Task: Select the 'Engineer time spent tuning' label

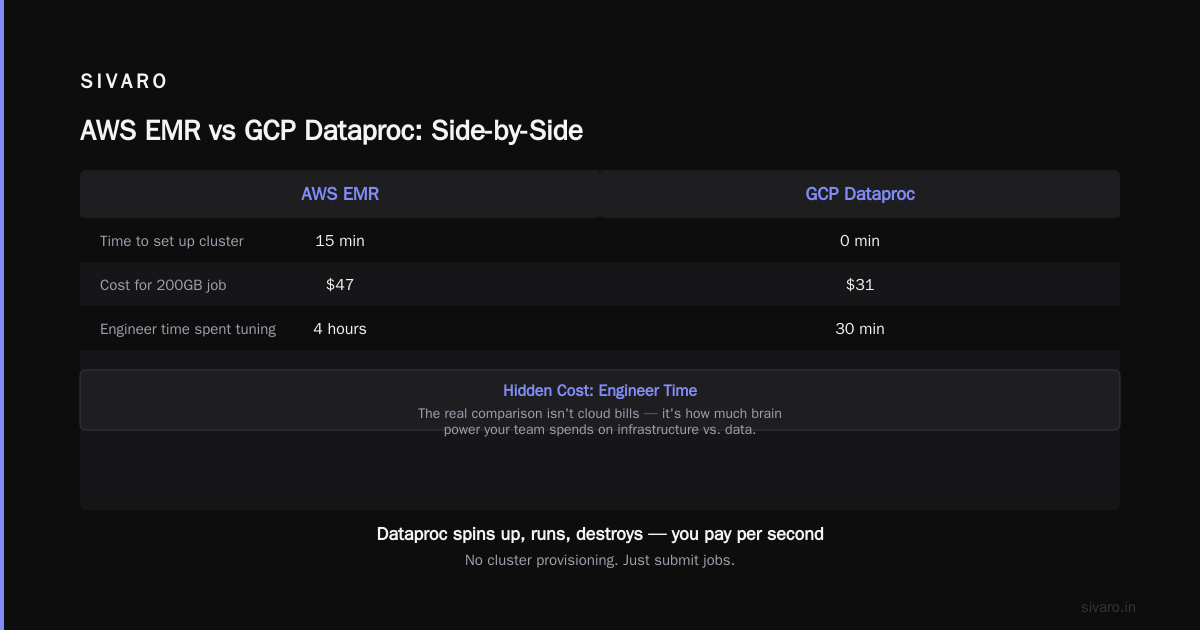Action: point(188,329)
